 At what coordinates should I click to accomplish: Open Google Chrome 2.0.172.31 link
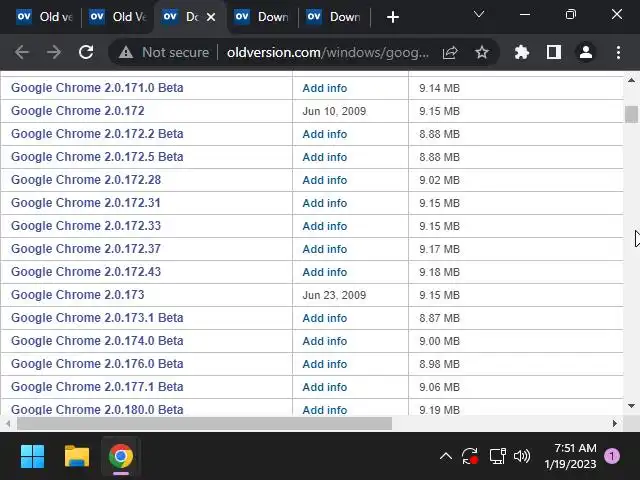click(86, 202)
